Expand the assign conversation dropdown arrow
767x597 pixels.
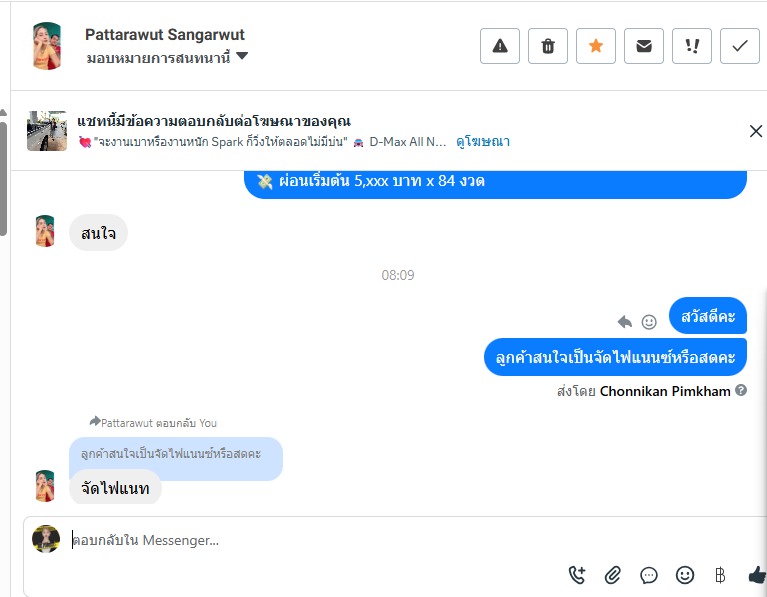pyautogui.click(x=242, y=56)
